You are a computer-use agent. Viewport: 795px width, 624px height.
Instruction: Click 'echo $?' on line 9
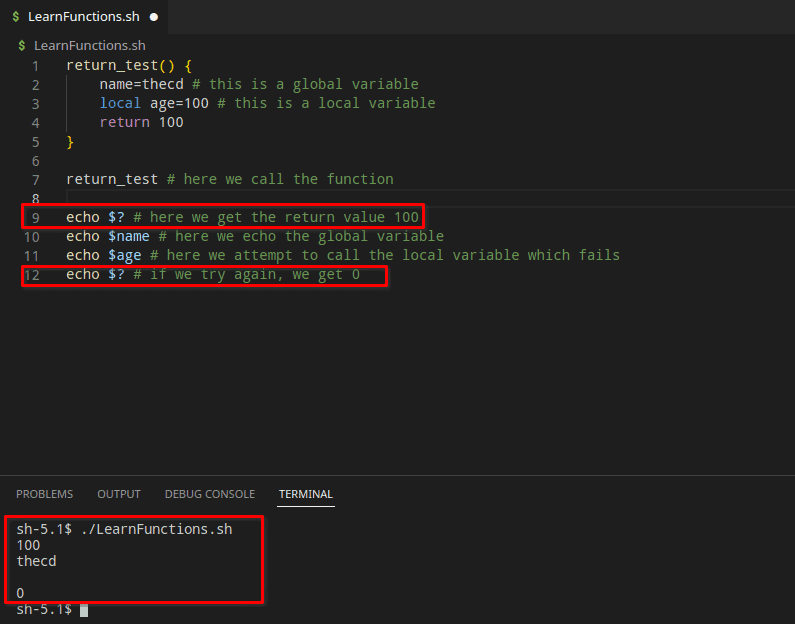coord(95,217)
